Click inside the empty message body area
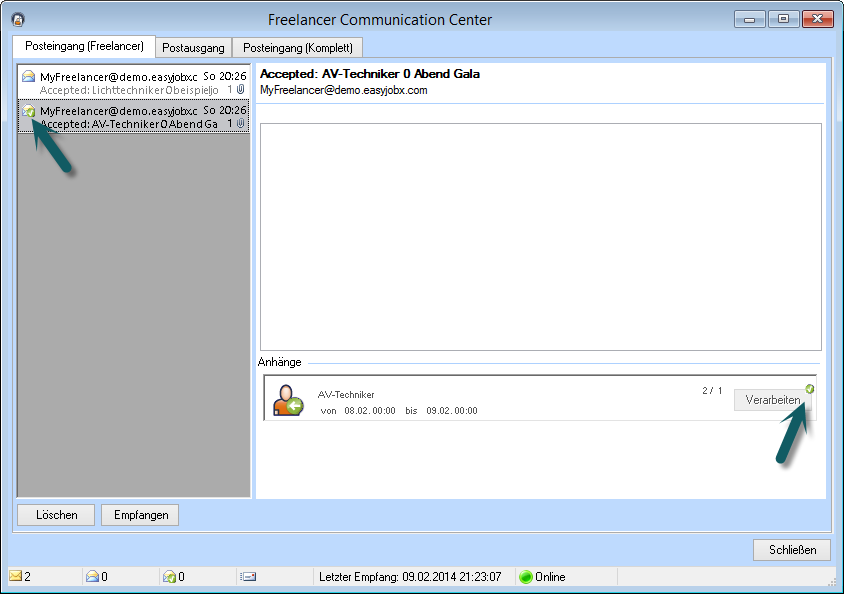Image resolution: width=844 pixels, height=594 pixels. (x=540, y=237)
